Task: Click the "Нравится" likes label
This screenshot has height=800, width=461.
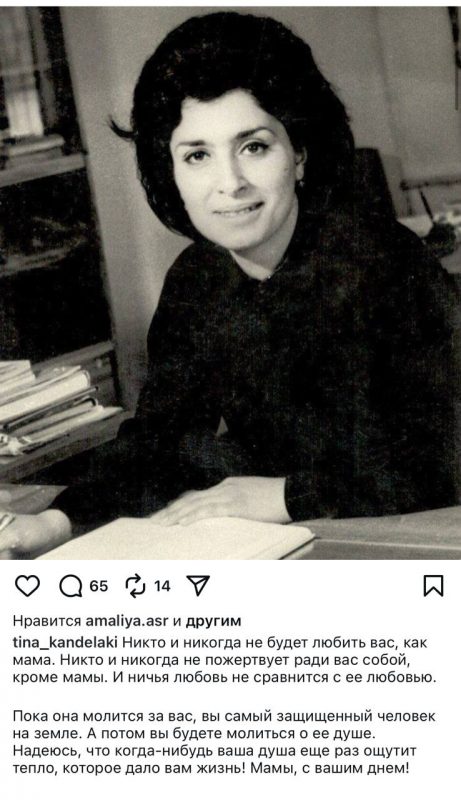Action: click(x=47, y=621)
